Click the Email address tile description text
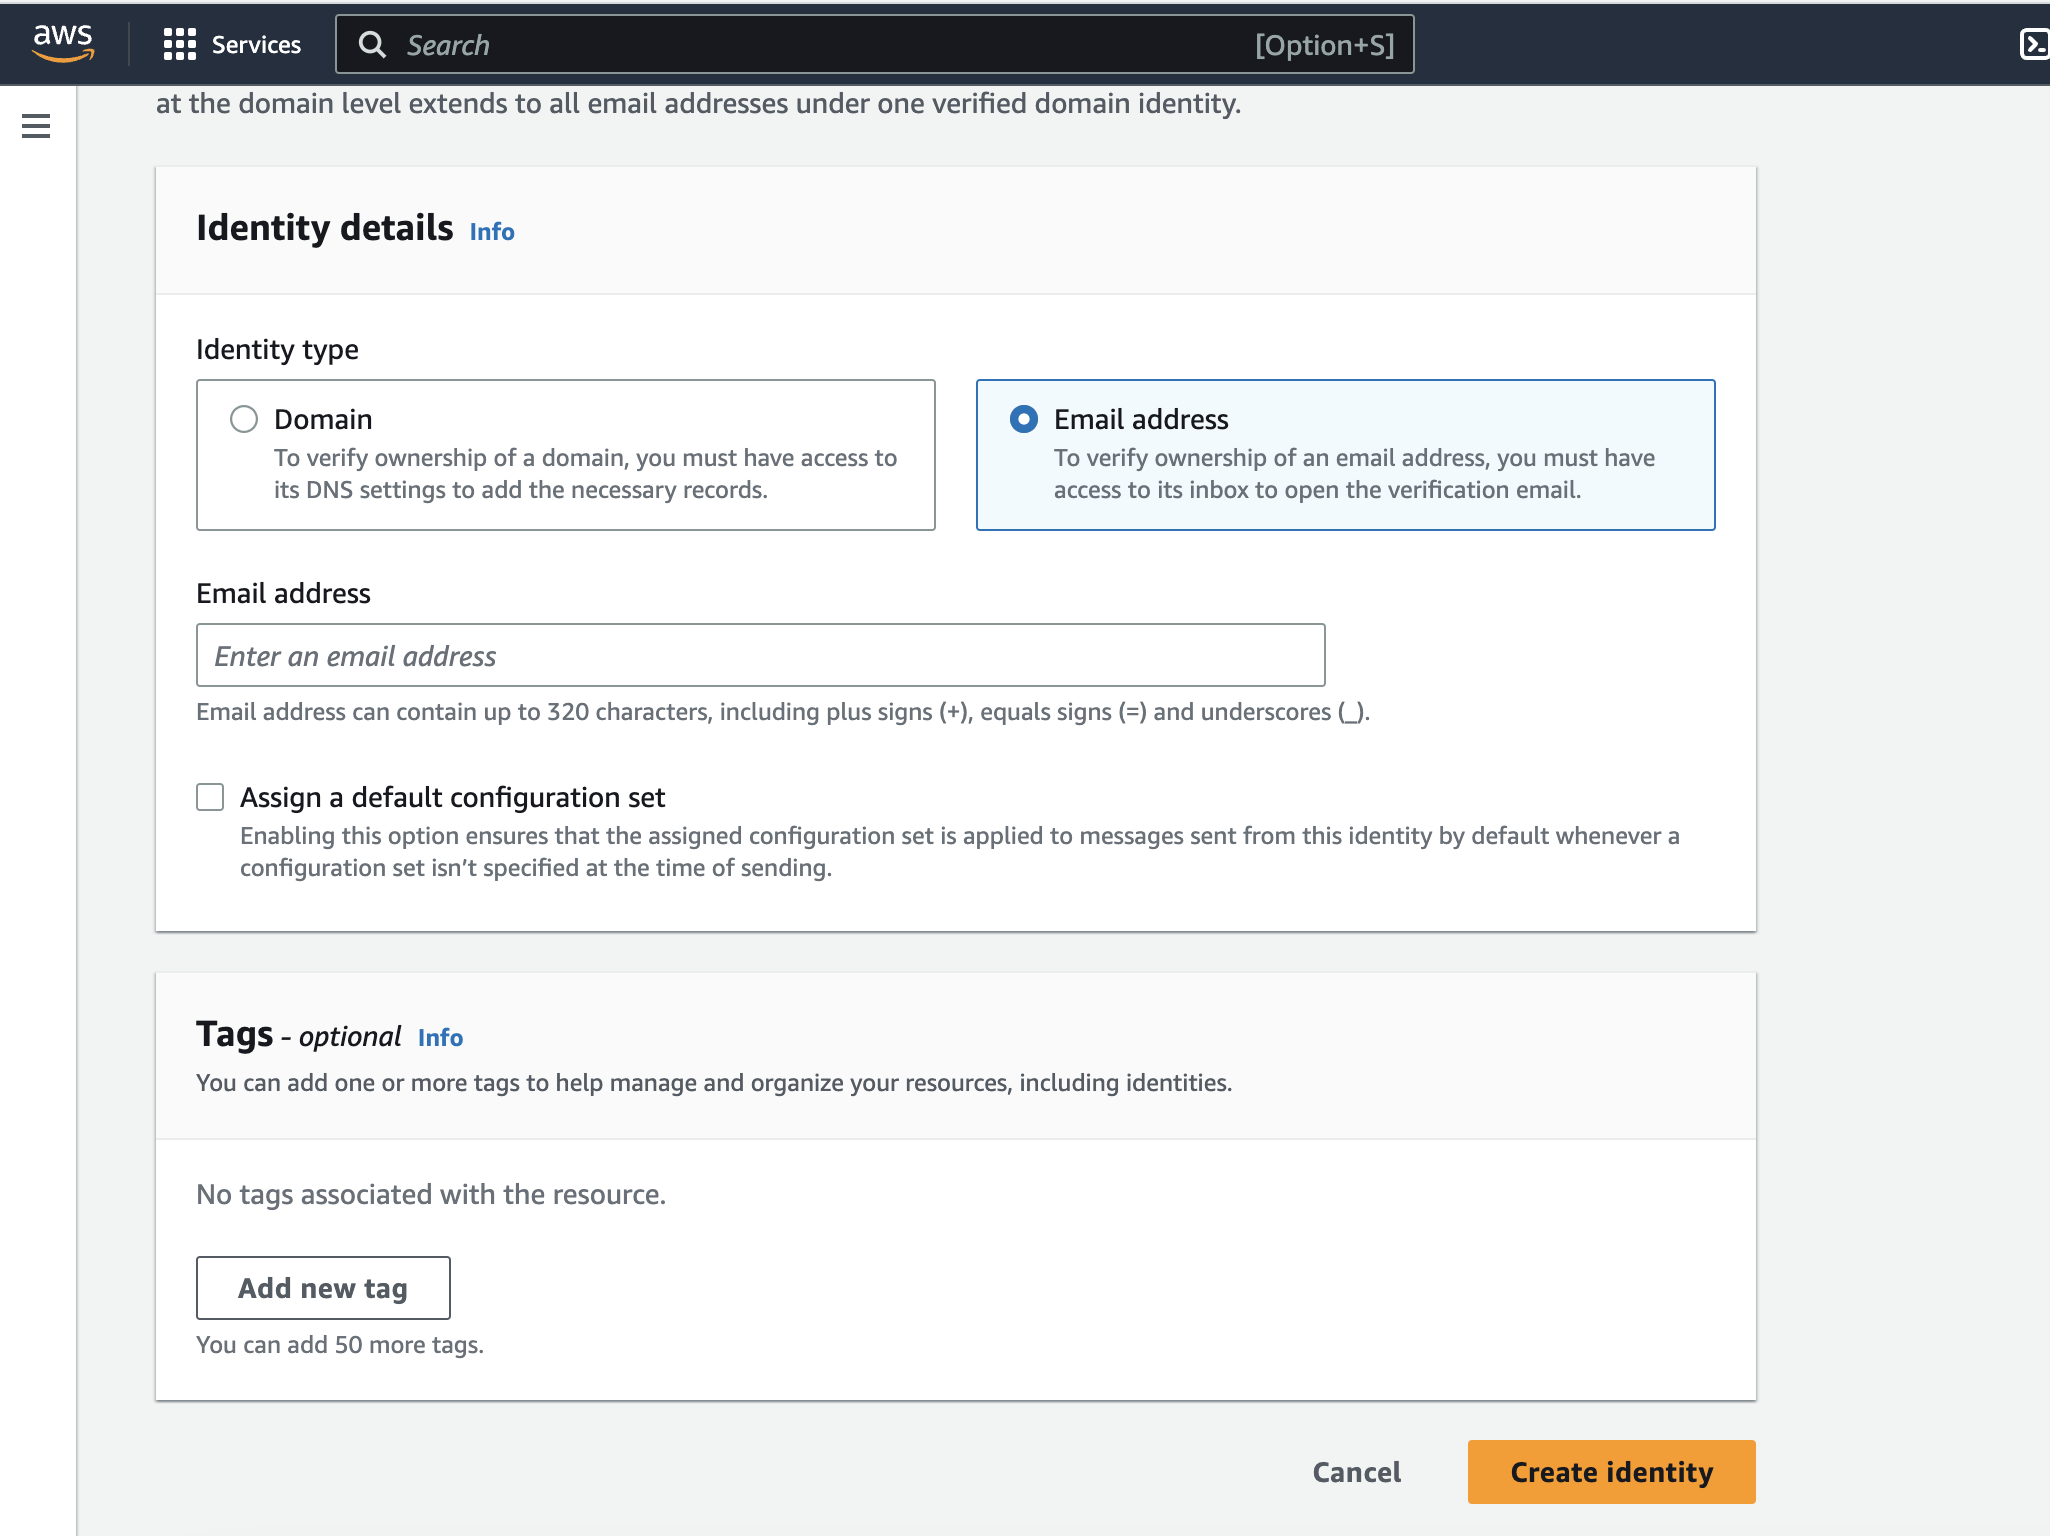Image resolution: width=2050 pixels, height=1536 pixels. [1354, 474]
